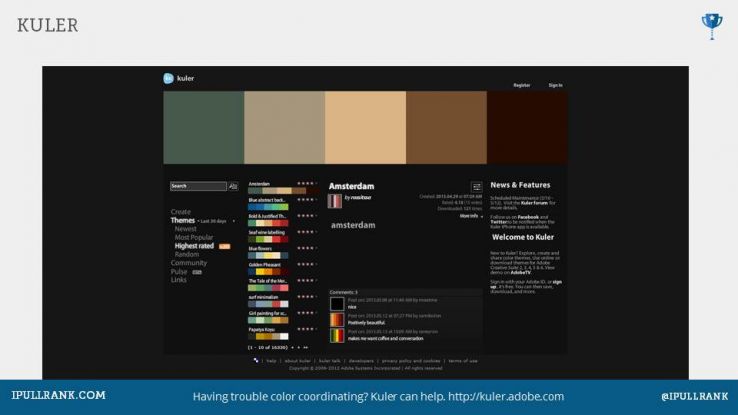The width and height of the screenshot is (738, 415).
Task: Open the Create menu item
Action: pos(181,211)
